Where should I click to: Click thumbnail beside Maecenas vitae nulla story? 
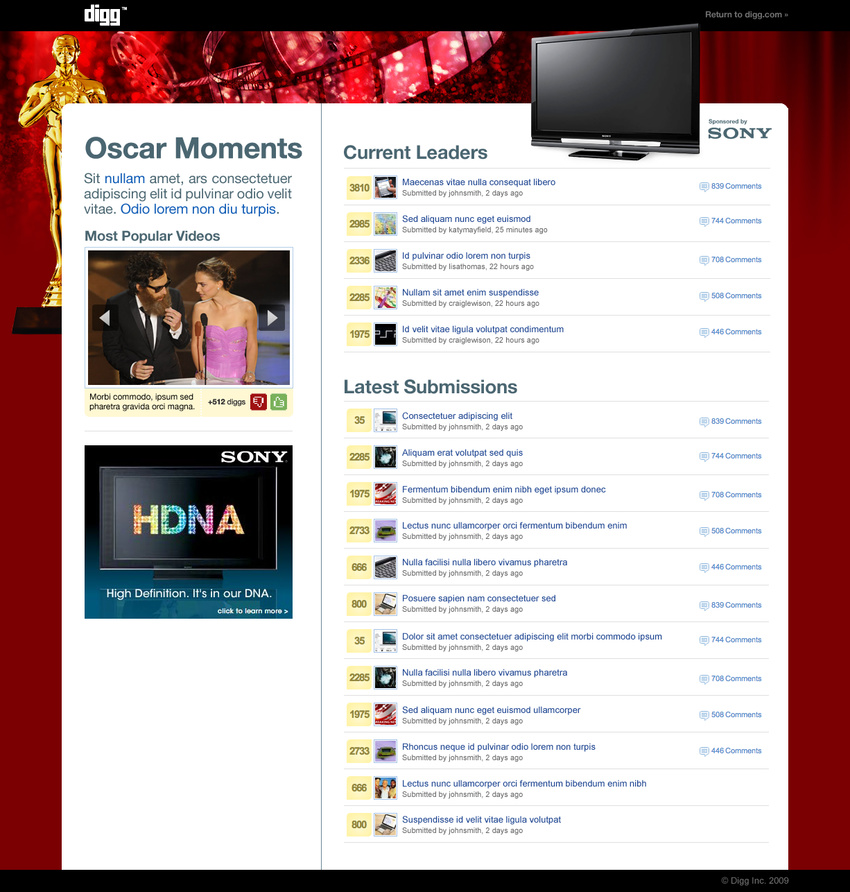pos(385,188)
